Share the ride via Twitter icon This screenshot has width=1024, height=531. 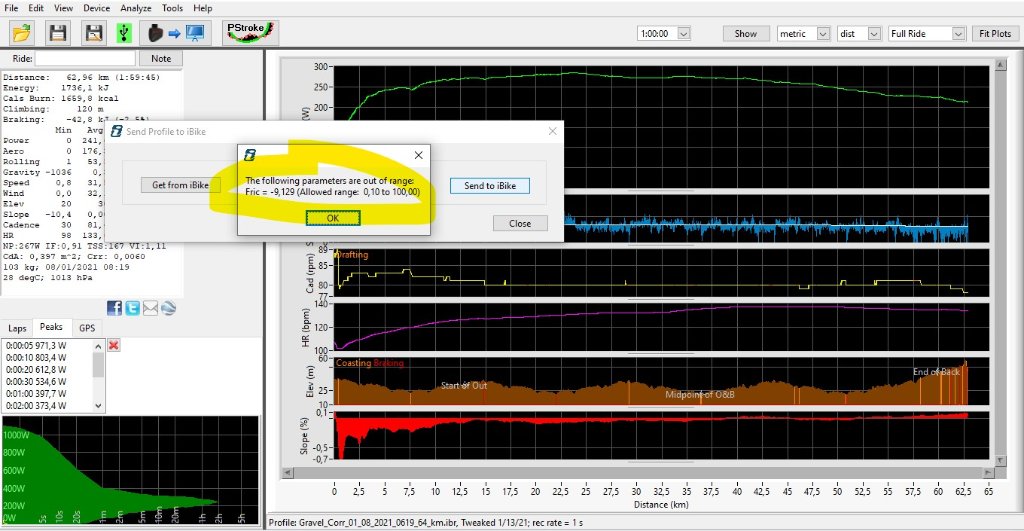132,308
